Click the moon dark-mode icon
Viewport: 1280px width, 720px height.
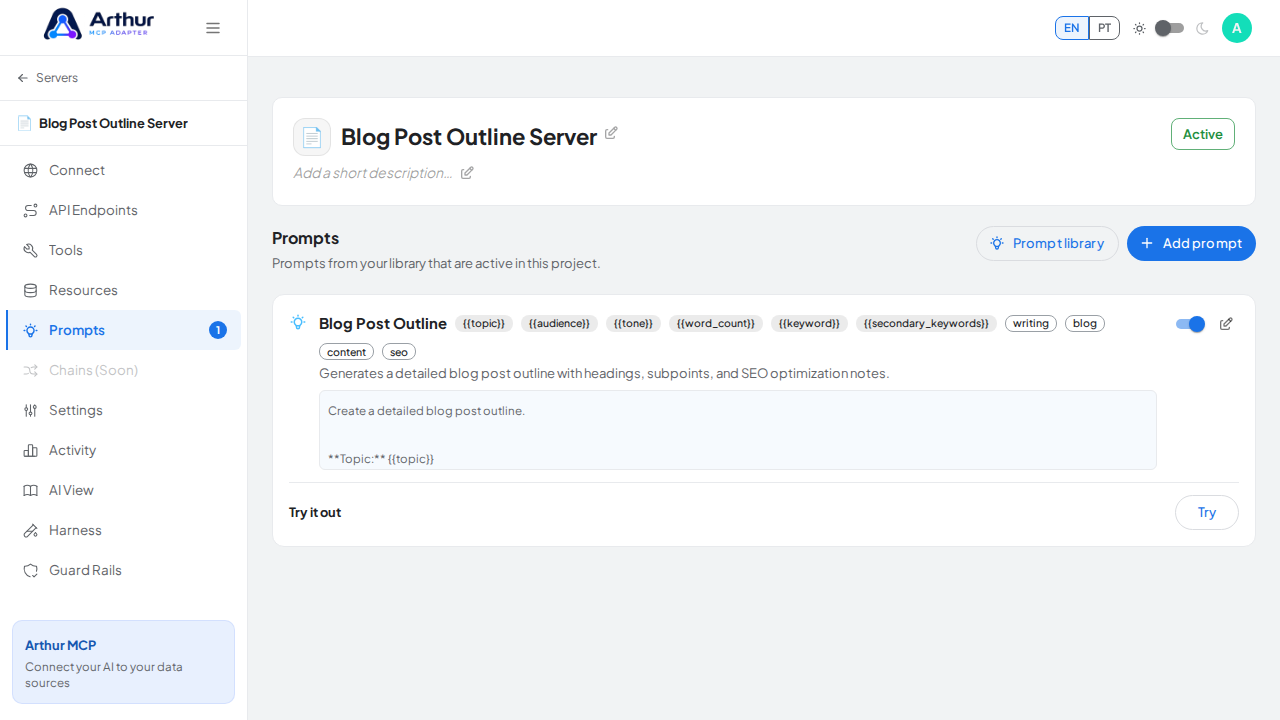(x=1202, y=28)
